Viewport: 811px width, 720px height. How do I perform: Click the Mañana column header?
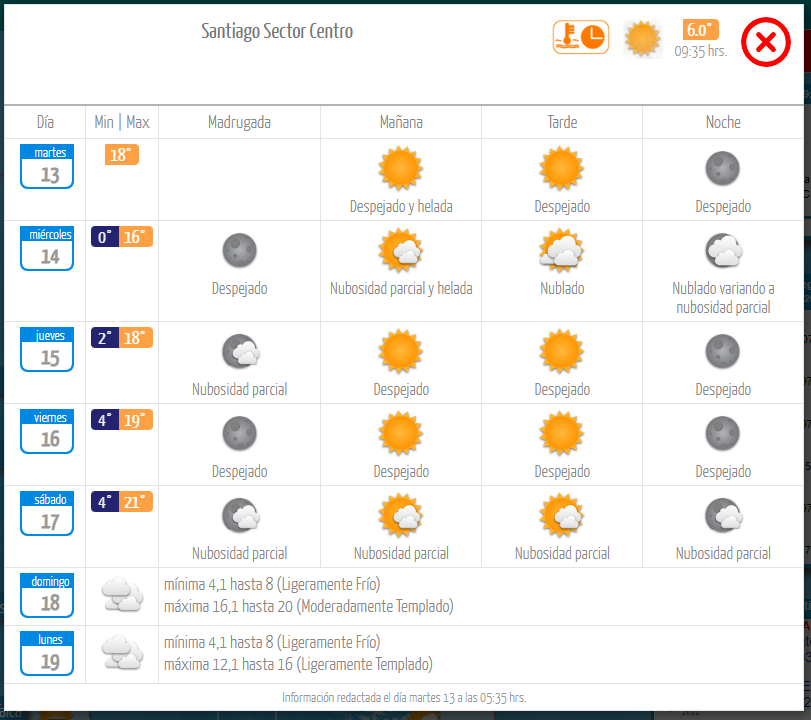(x=401, y=122)
